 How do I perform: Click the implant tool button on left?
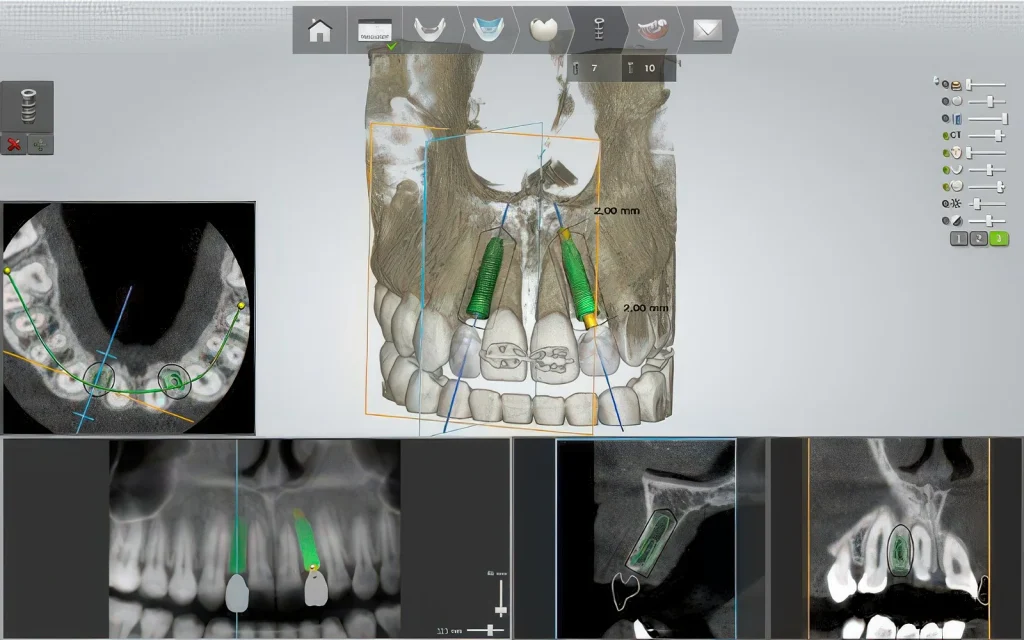(x=27, y=105)
